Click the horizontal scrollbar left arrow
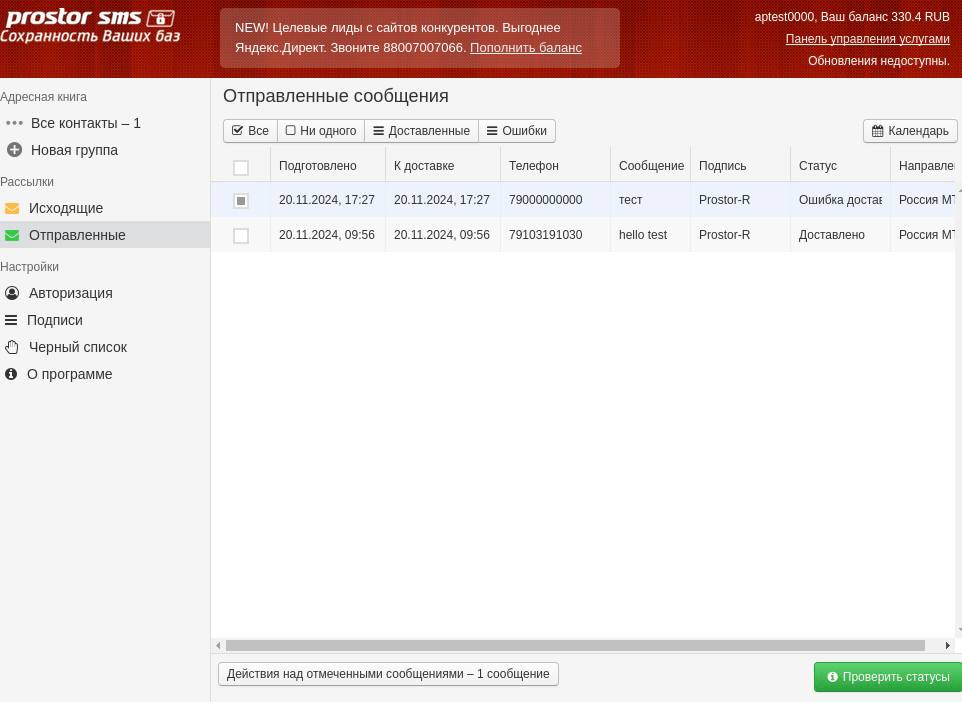 218,646
